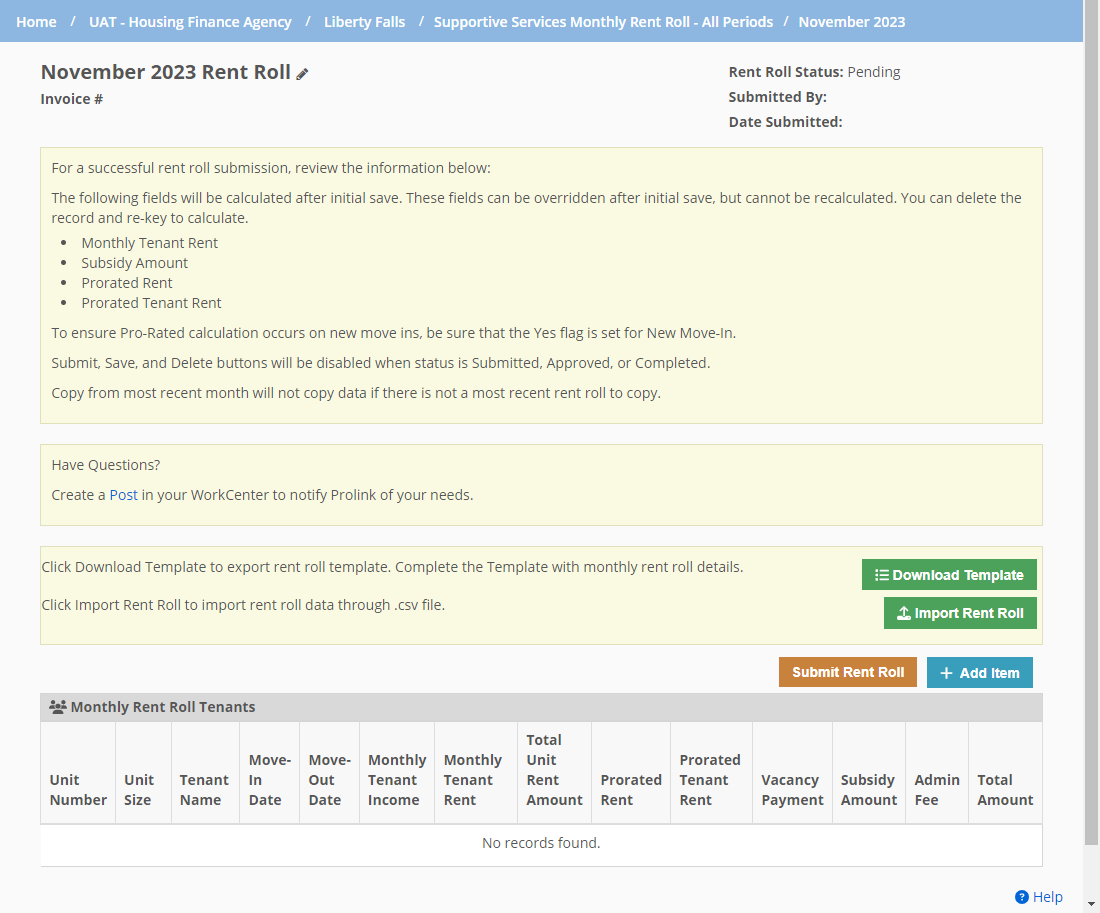Screen dimensions: 1100x913
Task: Click the Submit Rent Roll button
Action: (847, 672)
